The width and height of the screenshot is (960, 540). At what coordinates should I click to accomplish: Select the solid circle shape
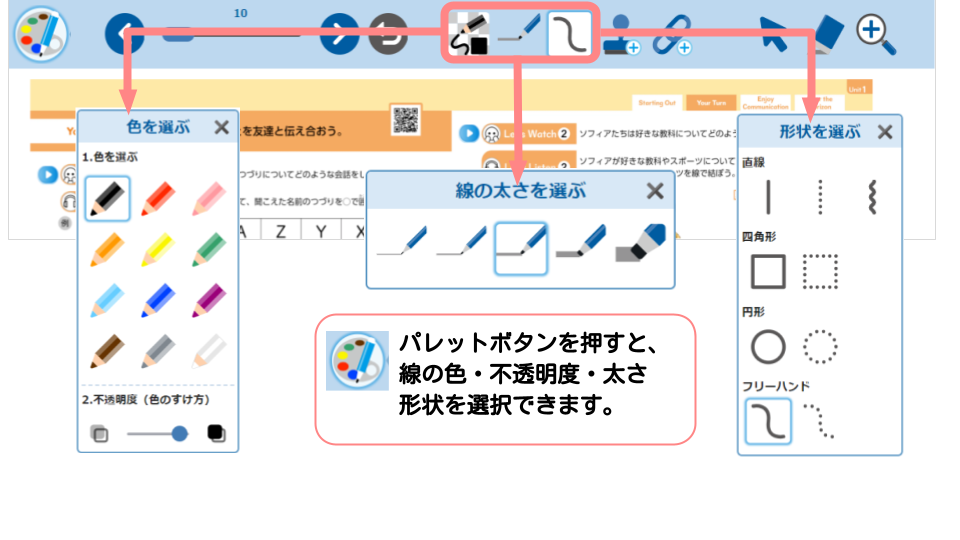[x=768, y=348]
